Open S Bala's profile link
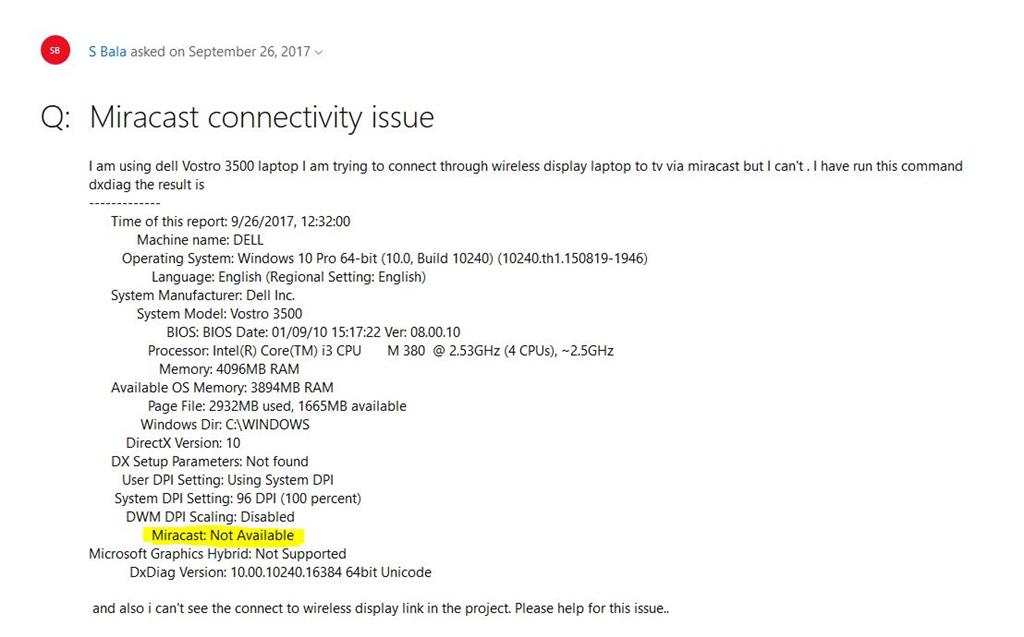Image resolution: width=1024 pixels, height=637 pixels. (107, 51)
